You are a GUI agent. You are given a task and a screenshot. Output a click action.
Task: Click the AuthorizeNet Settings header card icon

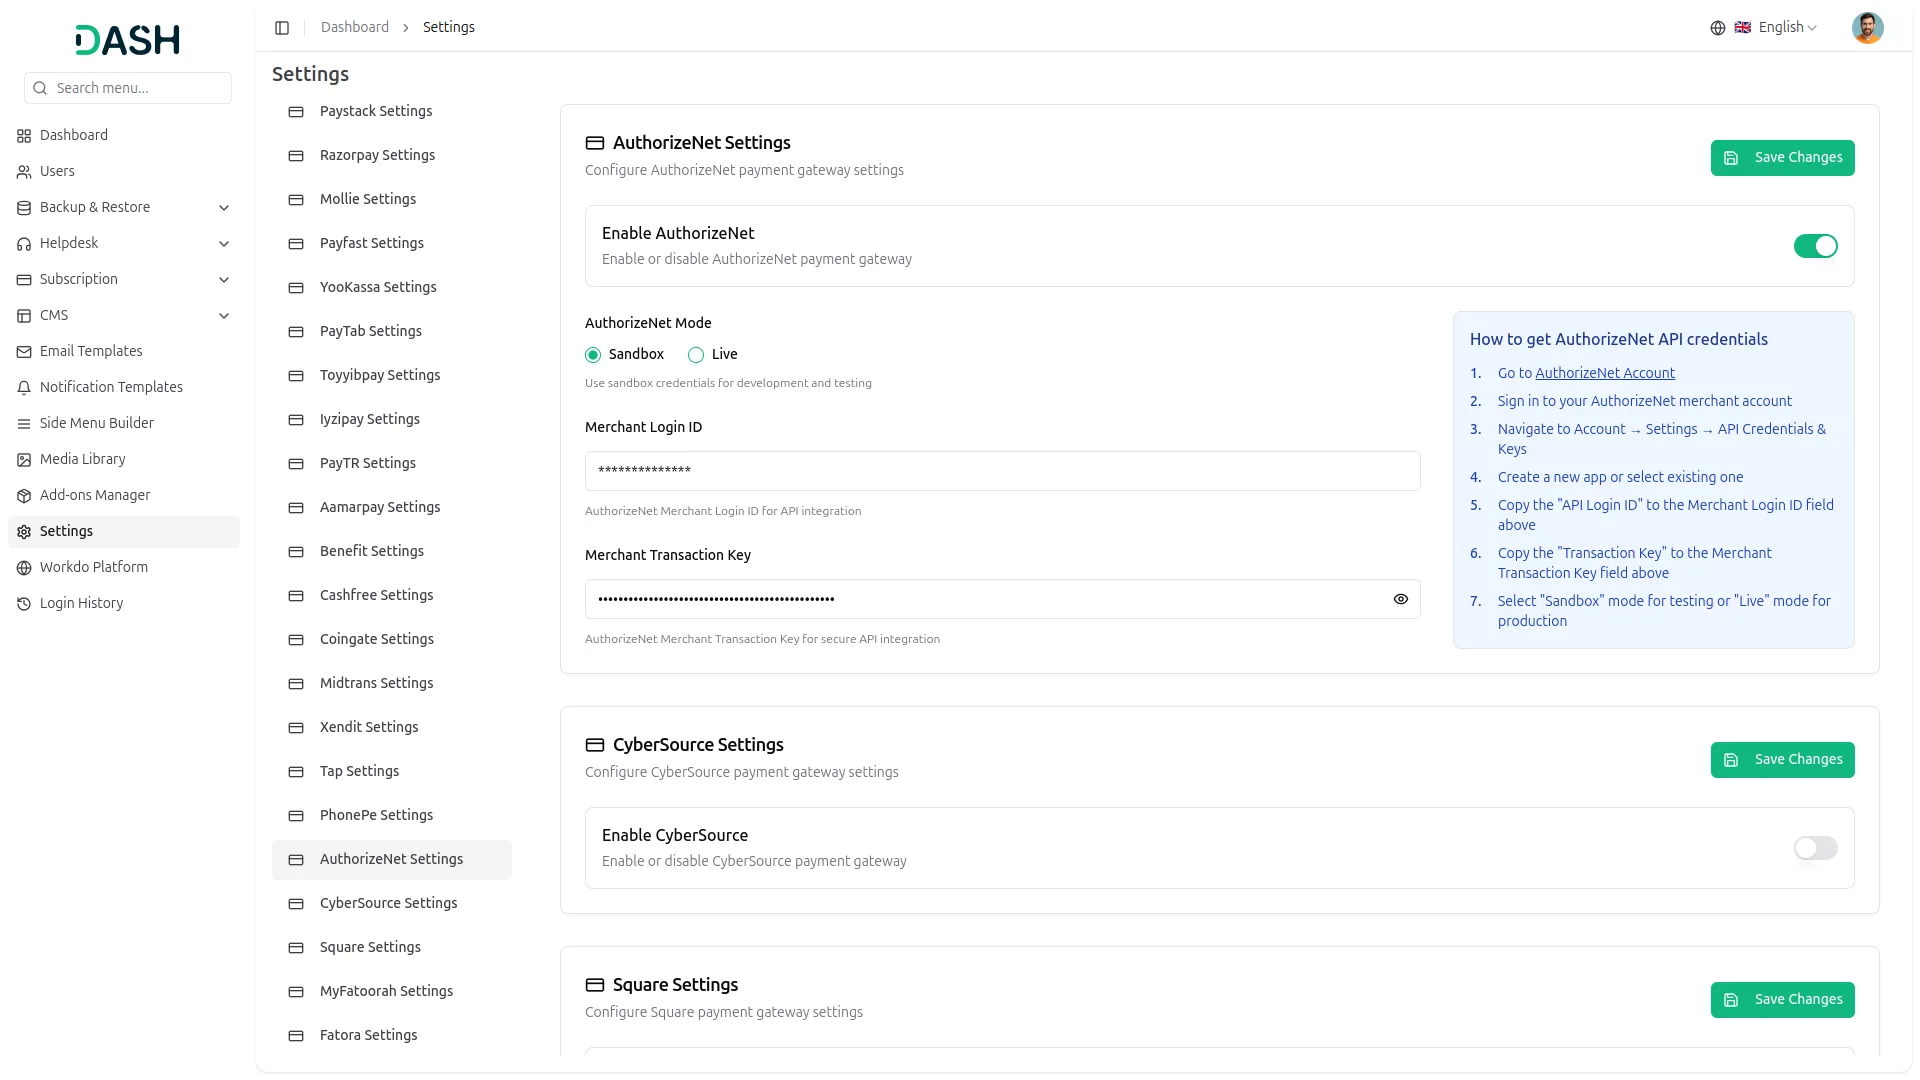pyautogui.click(x=595, y=143)
